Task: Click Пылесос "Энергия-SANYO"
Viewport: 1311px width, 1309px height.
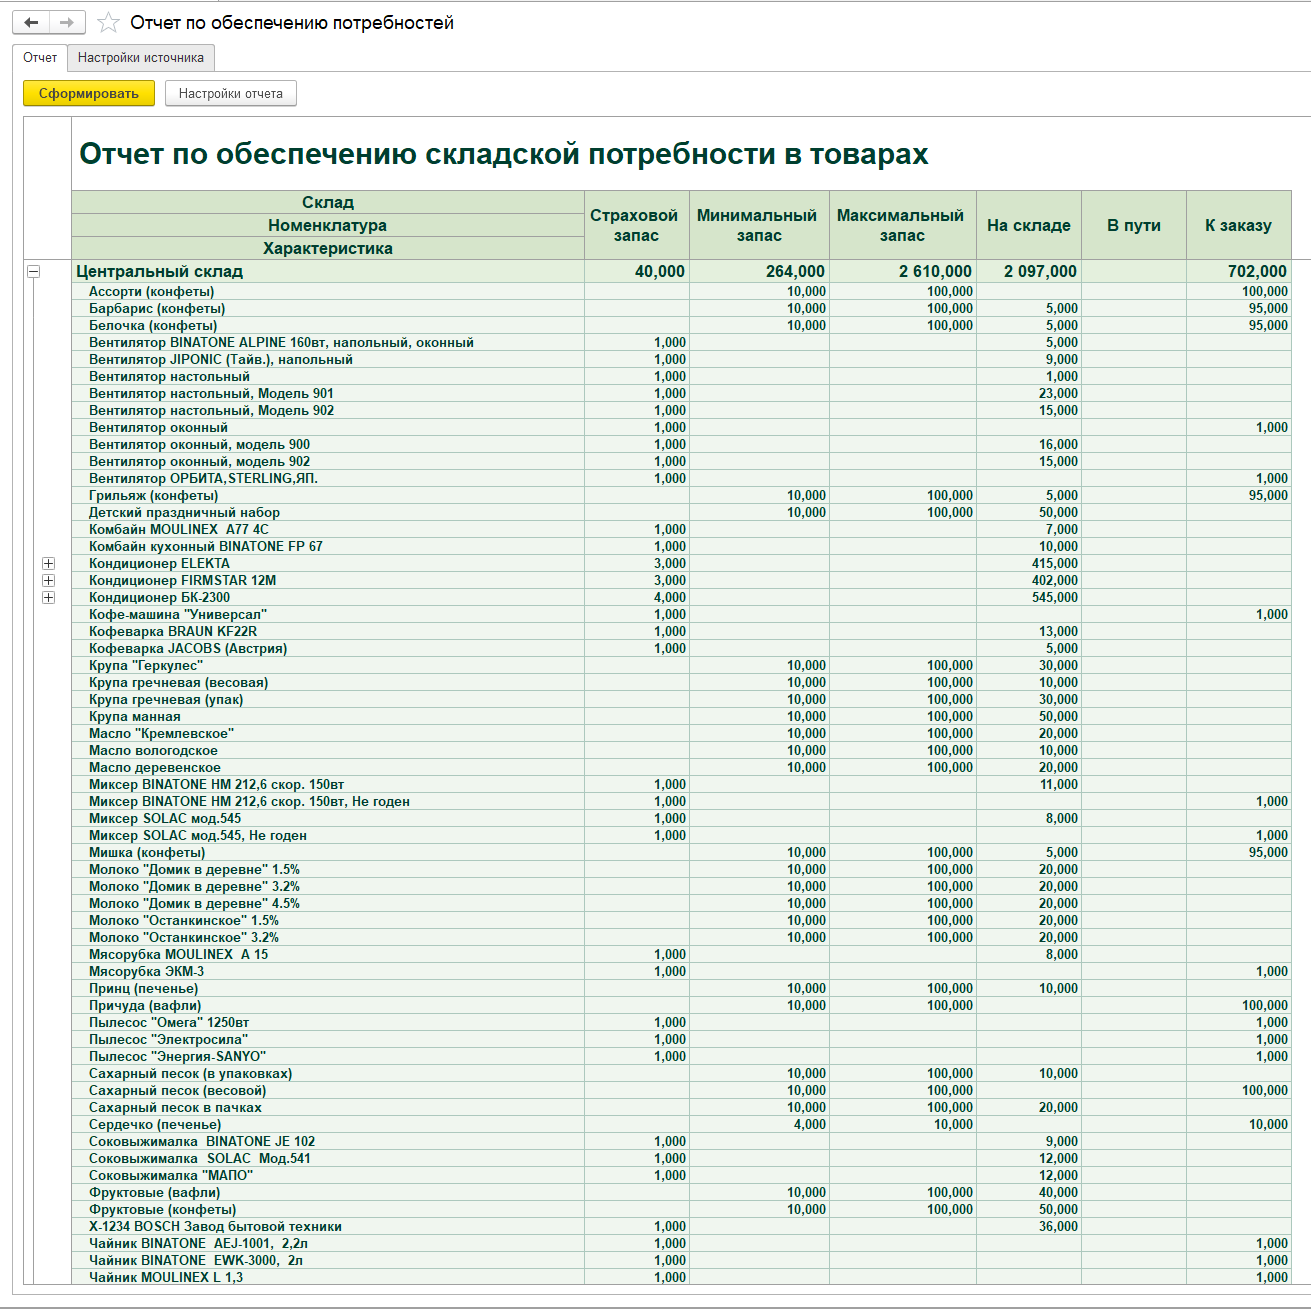Action: (178, 1057)
